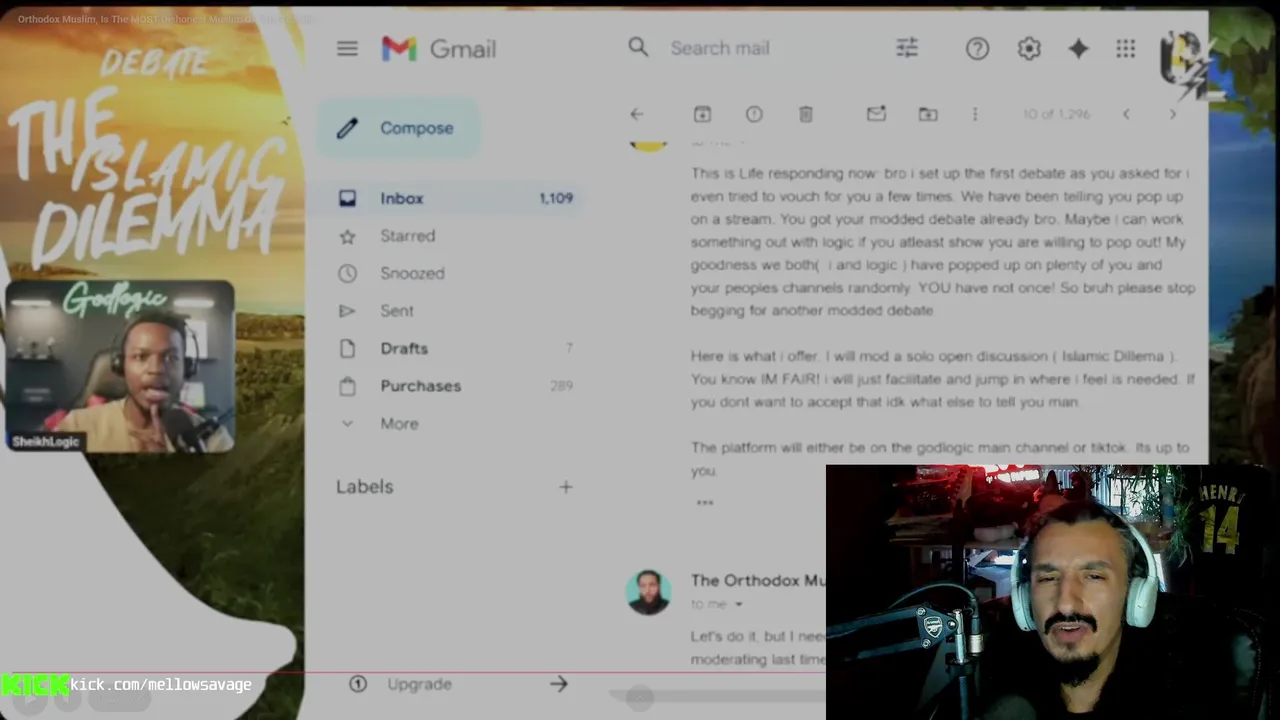Viewport: 1280px width, 720px height.
Task: Compose a new email
Action: click(x=400, y=128)
